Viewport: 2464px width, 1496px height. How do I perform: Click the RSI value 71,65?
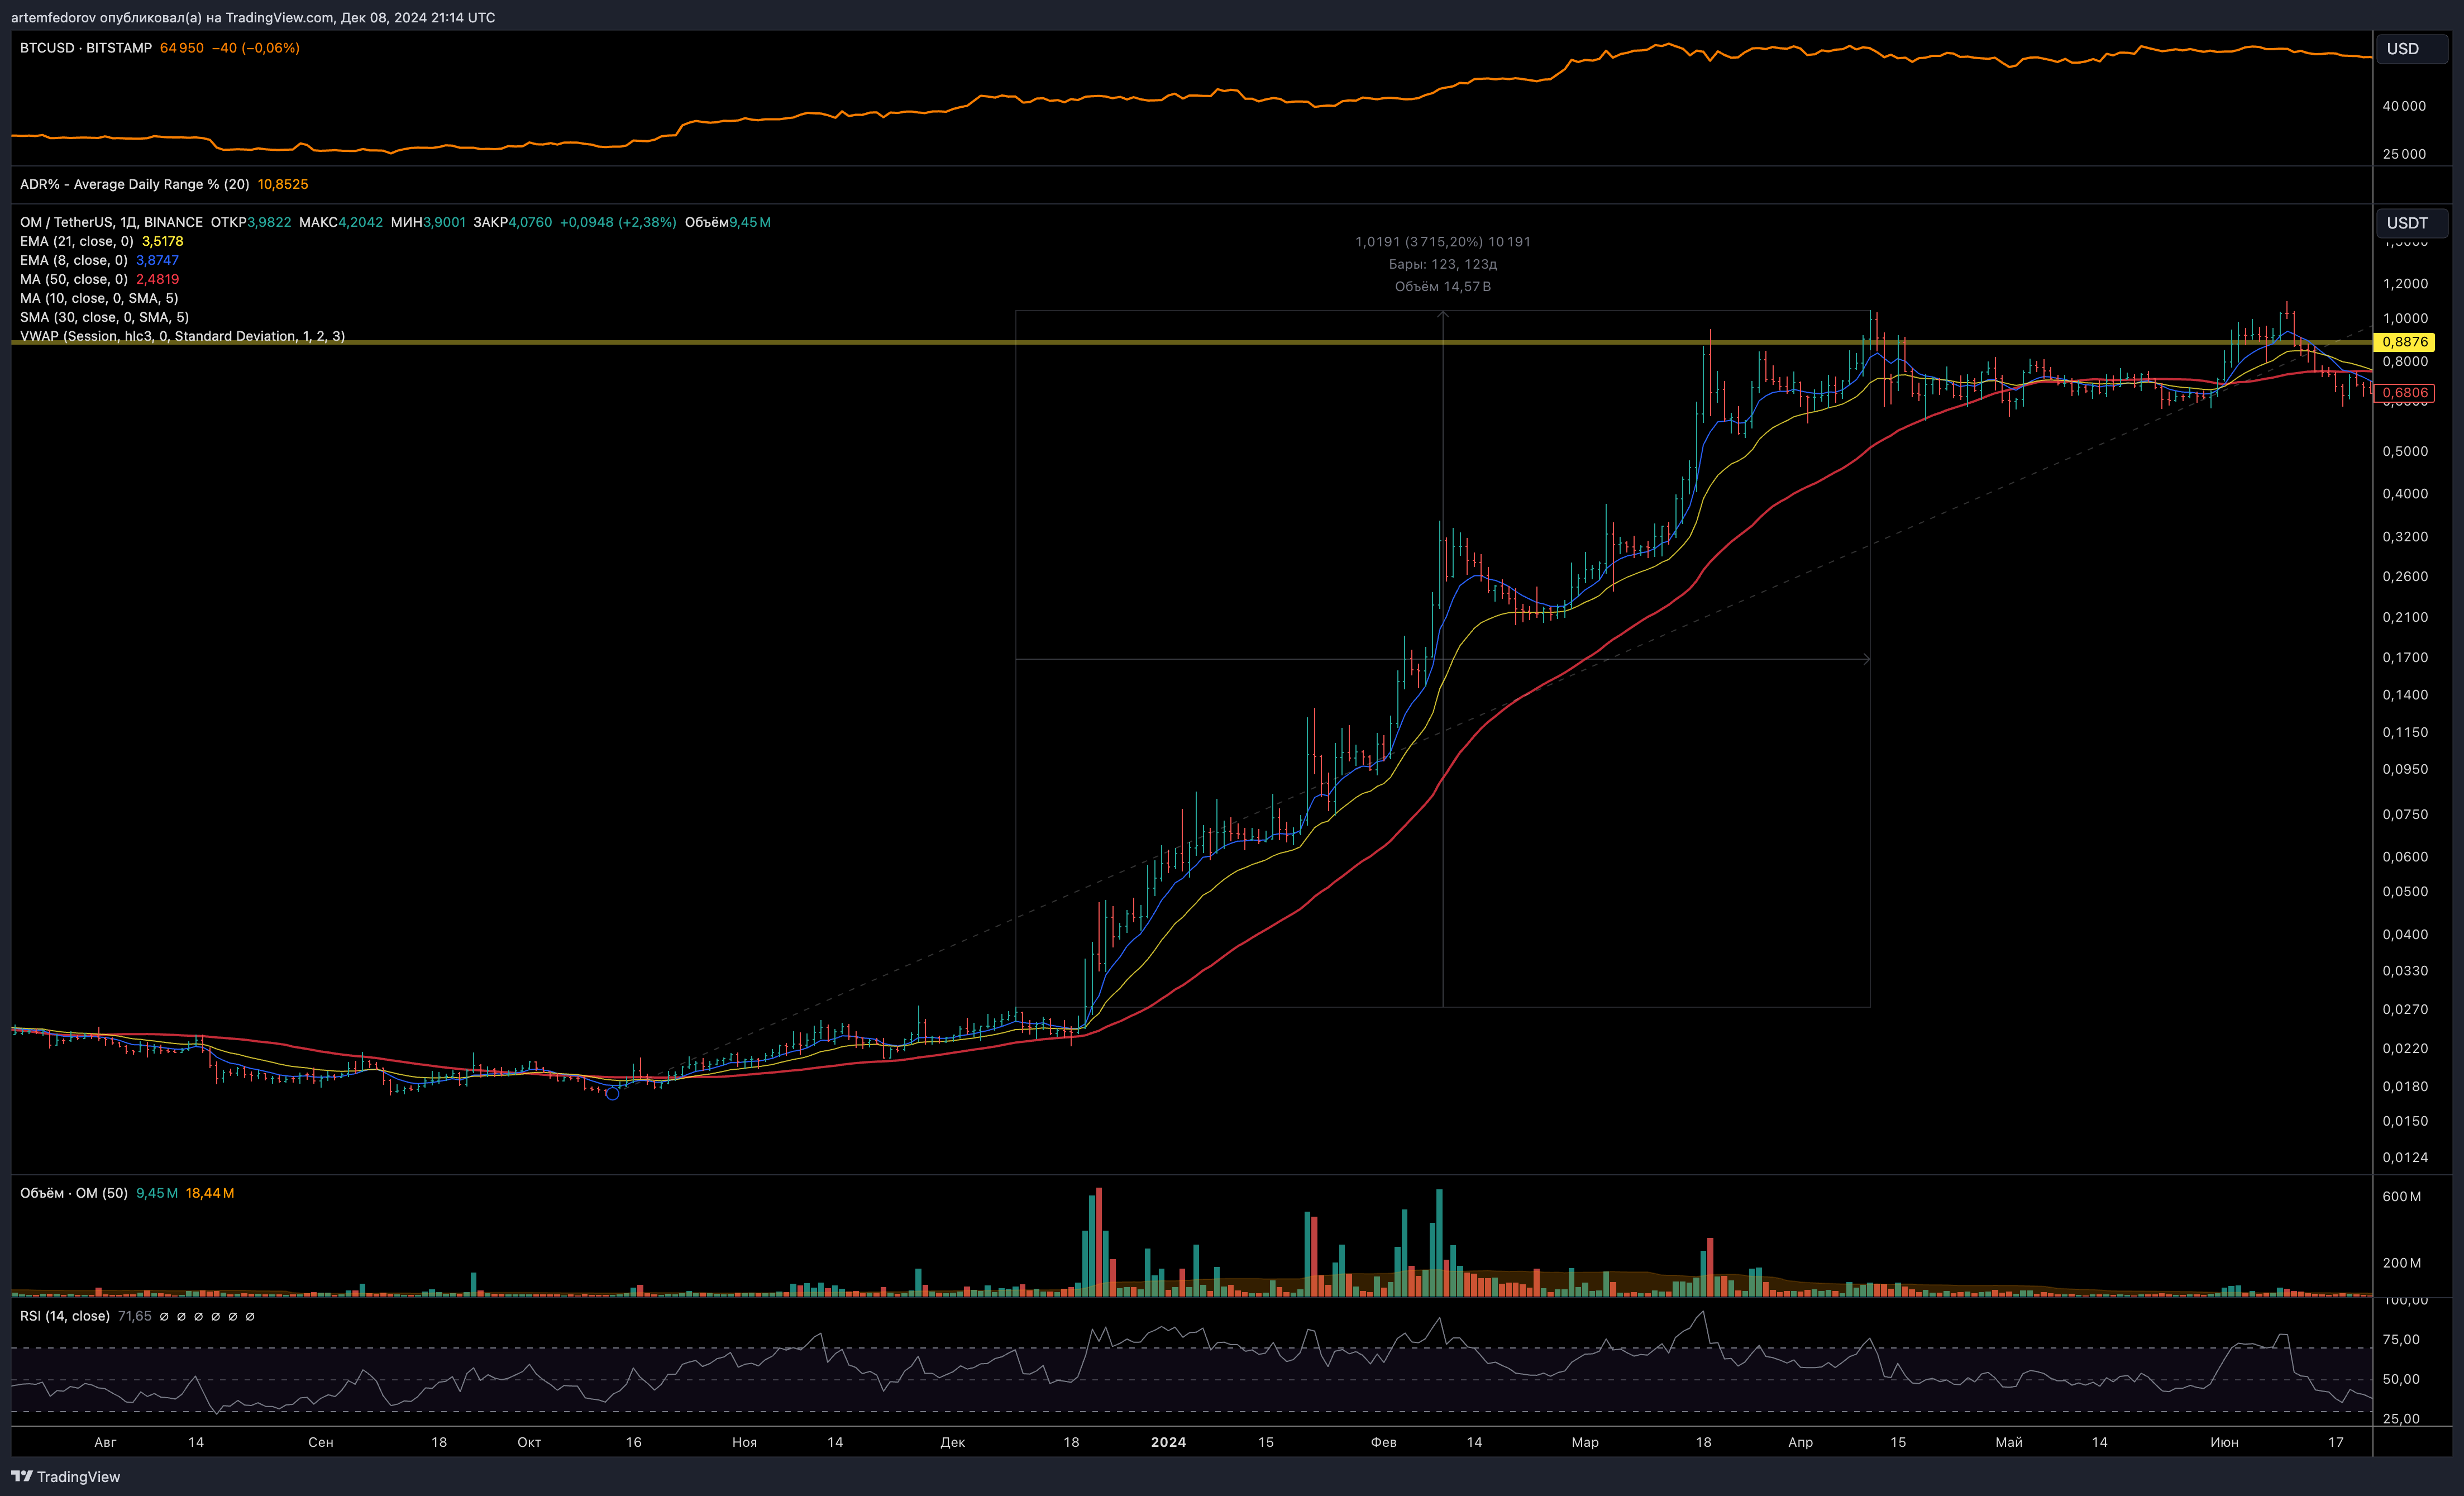(135, 1316)
